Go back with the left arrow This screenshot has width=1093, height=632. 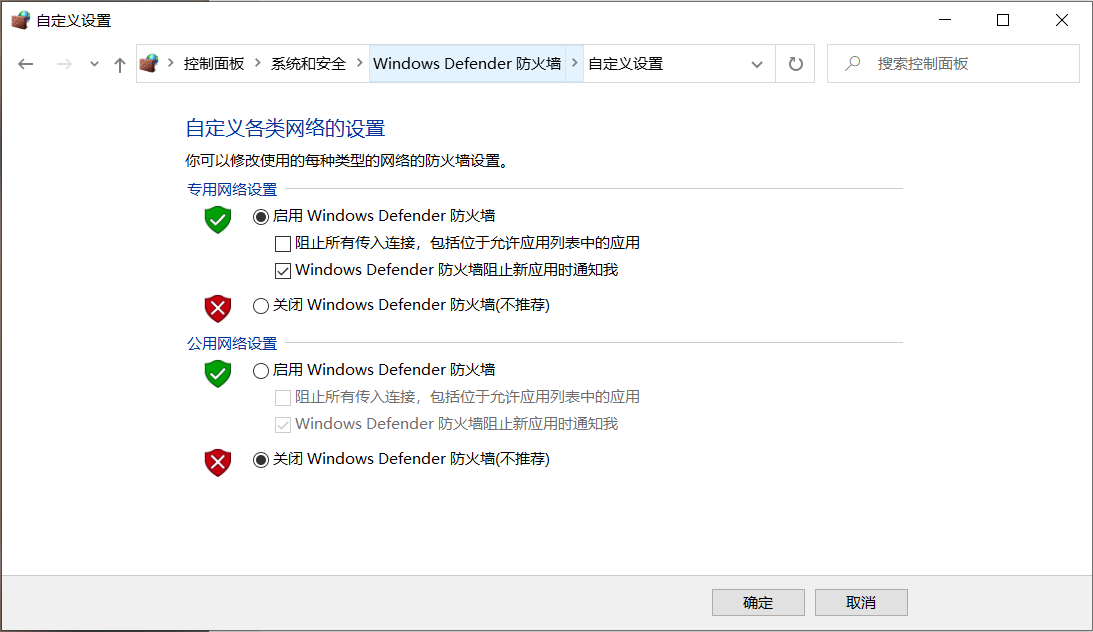(x=26, y=64)
